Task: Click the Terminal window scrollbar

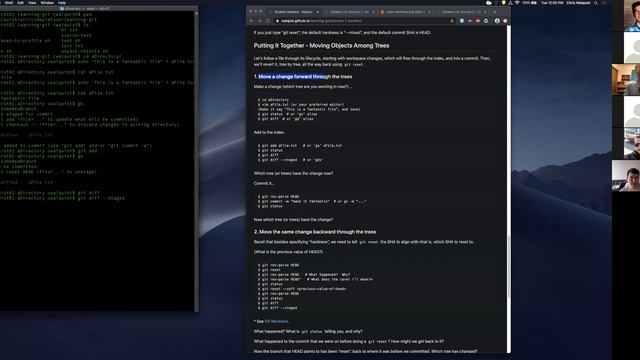Action: [x=196, y=161]
